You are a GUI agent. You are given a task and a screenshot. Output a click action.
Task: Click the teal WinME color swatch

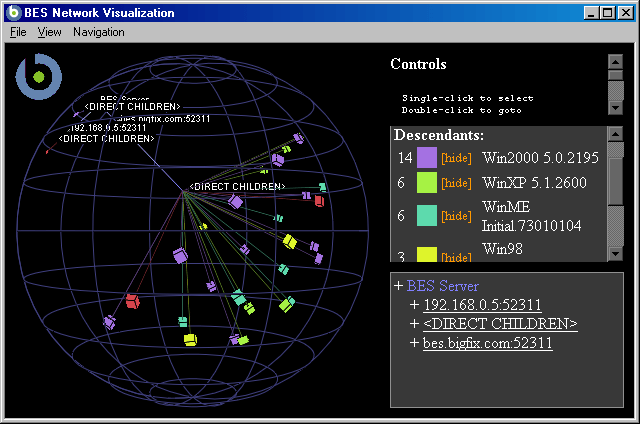427,215
